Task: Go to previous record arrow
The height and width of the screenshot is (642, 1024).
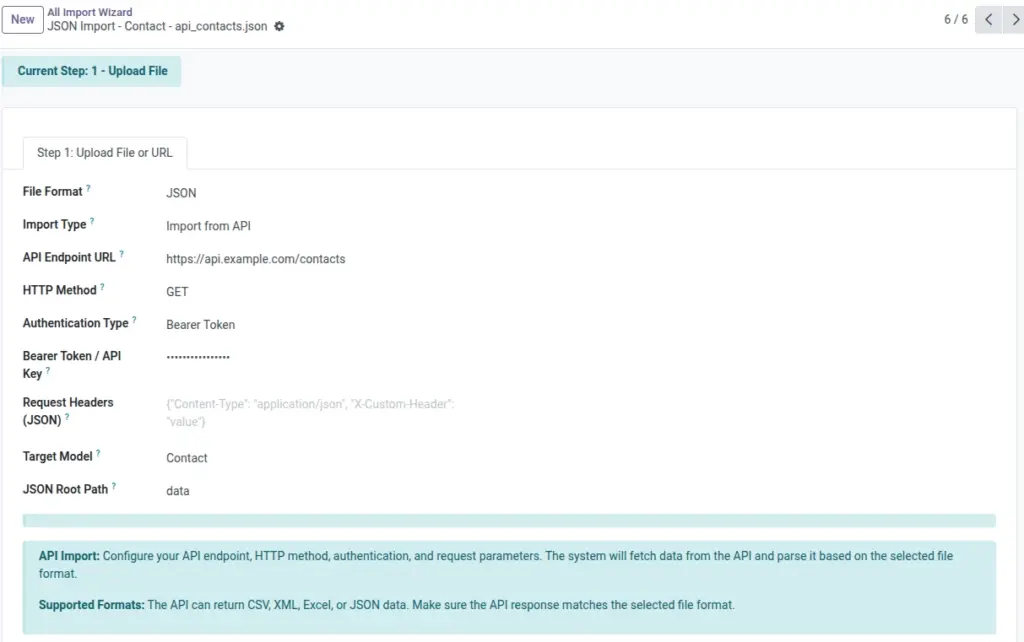Action: click(988, 20)
